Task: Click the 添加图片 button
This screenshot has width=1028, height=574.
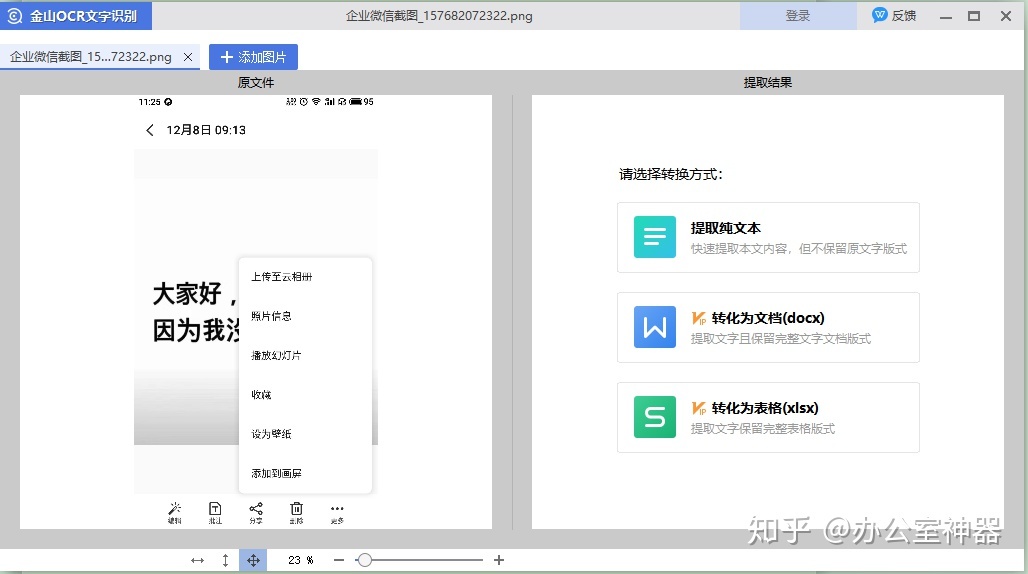Action: (x=253, y=57)
